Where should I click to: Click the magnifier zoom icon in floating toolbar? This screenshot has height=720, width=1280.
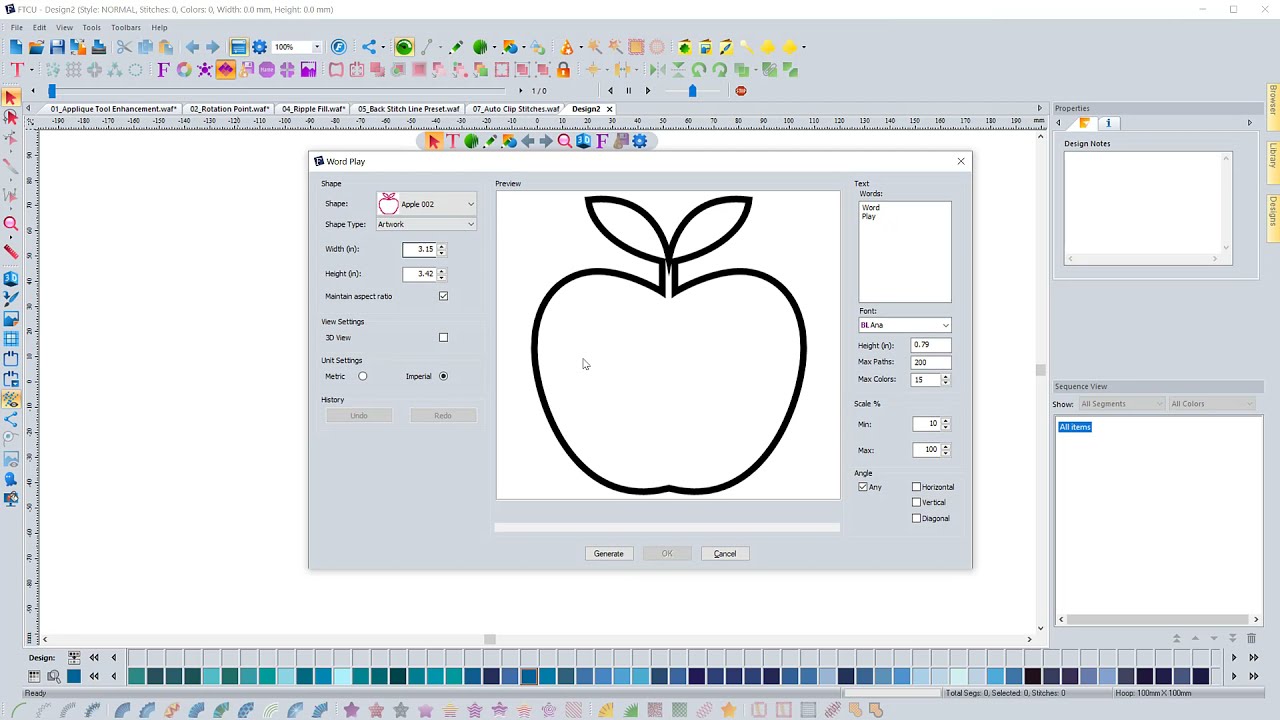565,142
